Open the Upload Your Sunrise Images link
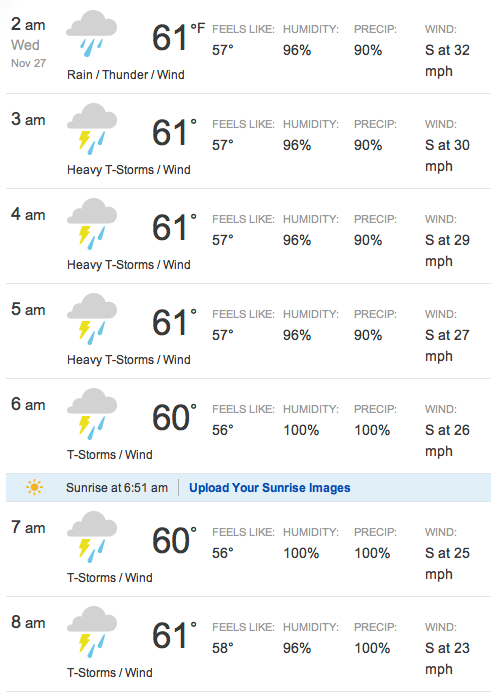This screenshot has height=692, width=497. [270, 488]
